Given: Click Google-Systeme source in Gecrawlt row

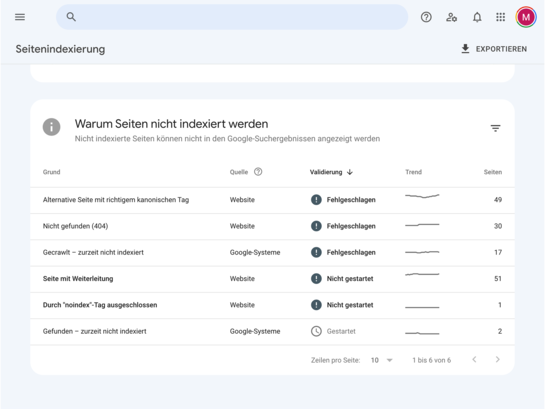Looking at the screenshot, I should 255,252.
